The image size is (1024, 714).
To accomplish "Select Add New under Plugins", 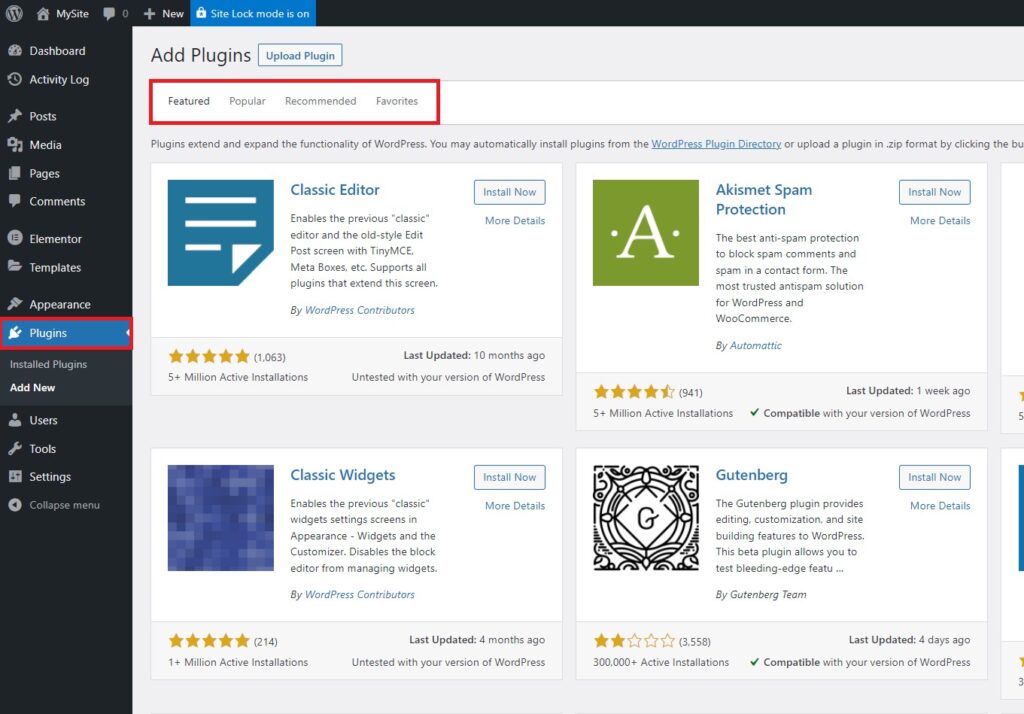I will [33, 387].
